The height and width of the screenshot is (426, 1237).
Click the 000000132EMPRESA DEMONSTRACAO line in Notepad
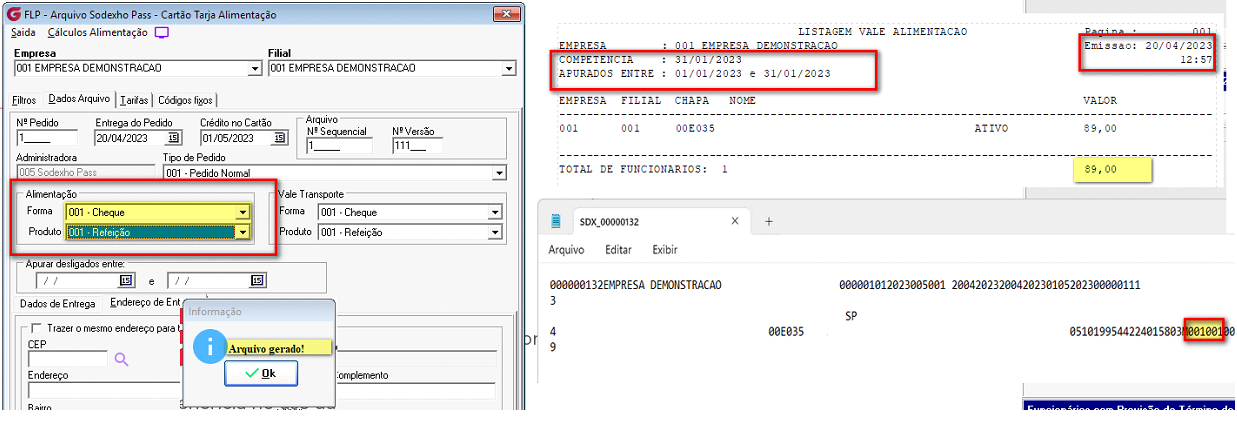tap(635, 286)
